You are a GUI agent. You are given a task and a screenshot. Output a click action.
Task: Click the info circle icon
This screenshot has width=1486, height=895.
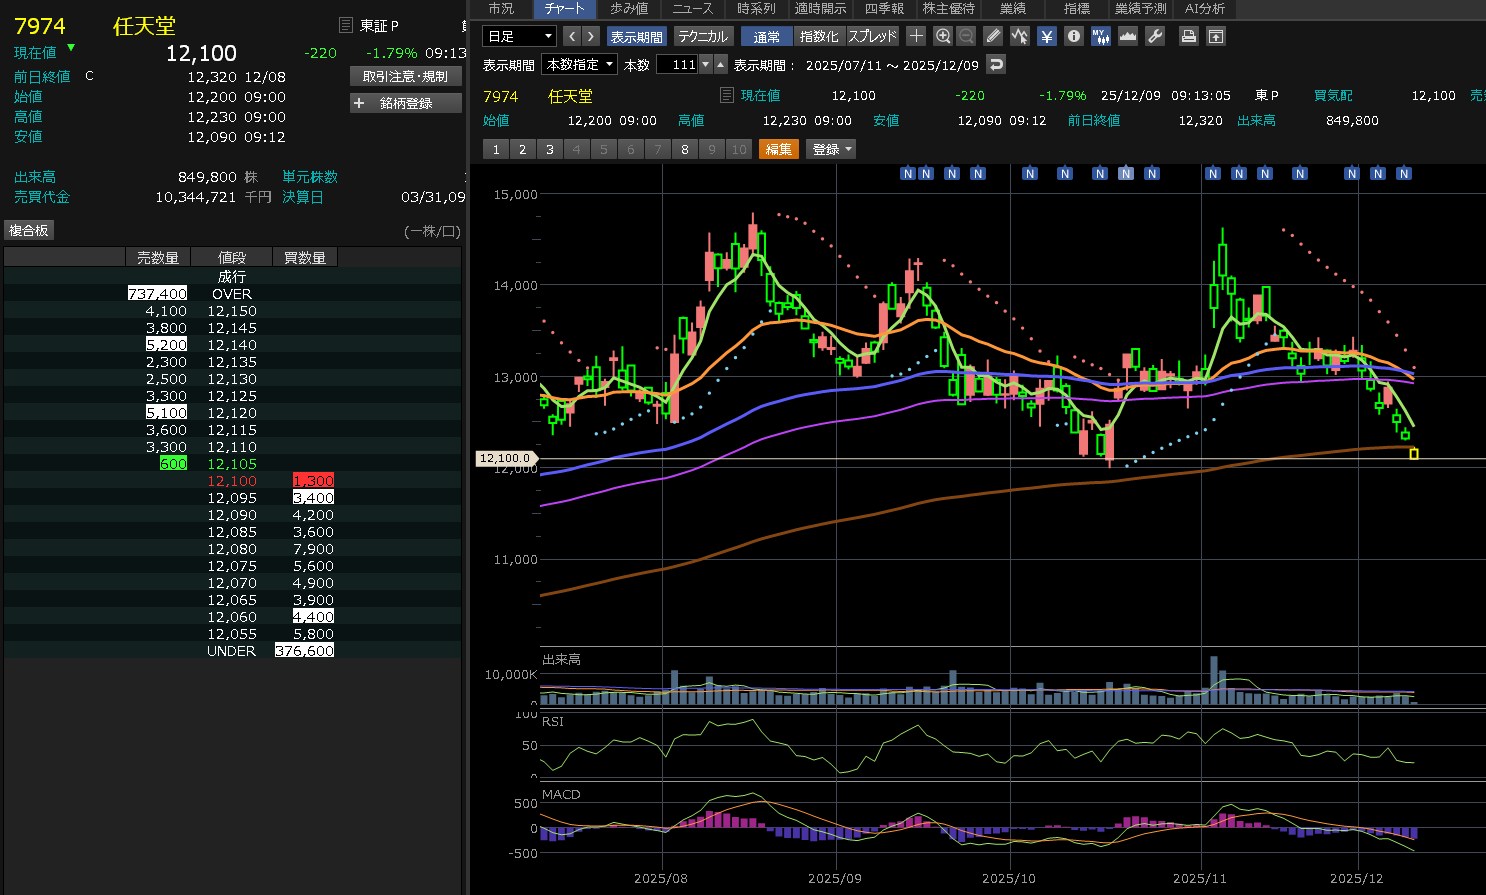[1073, 36]
